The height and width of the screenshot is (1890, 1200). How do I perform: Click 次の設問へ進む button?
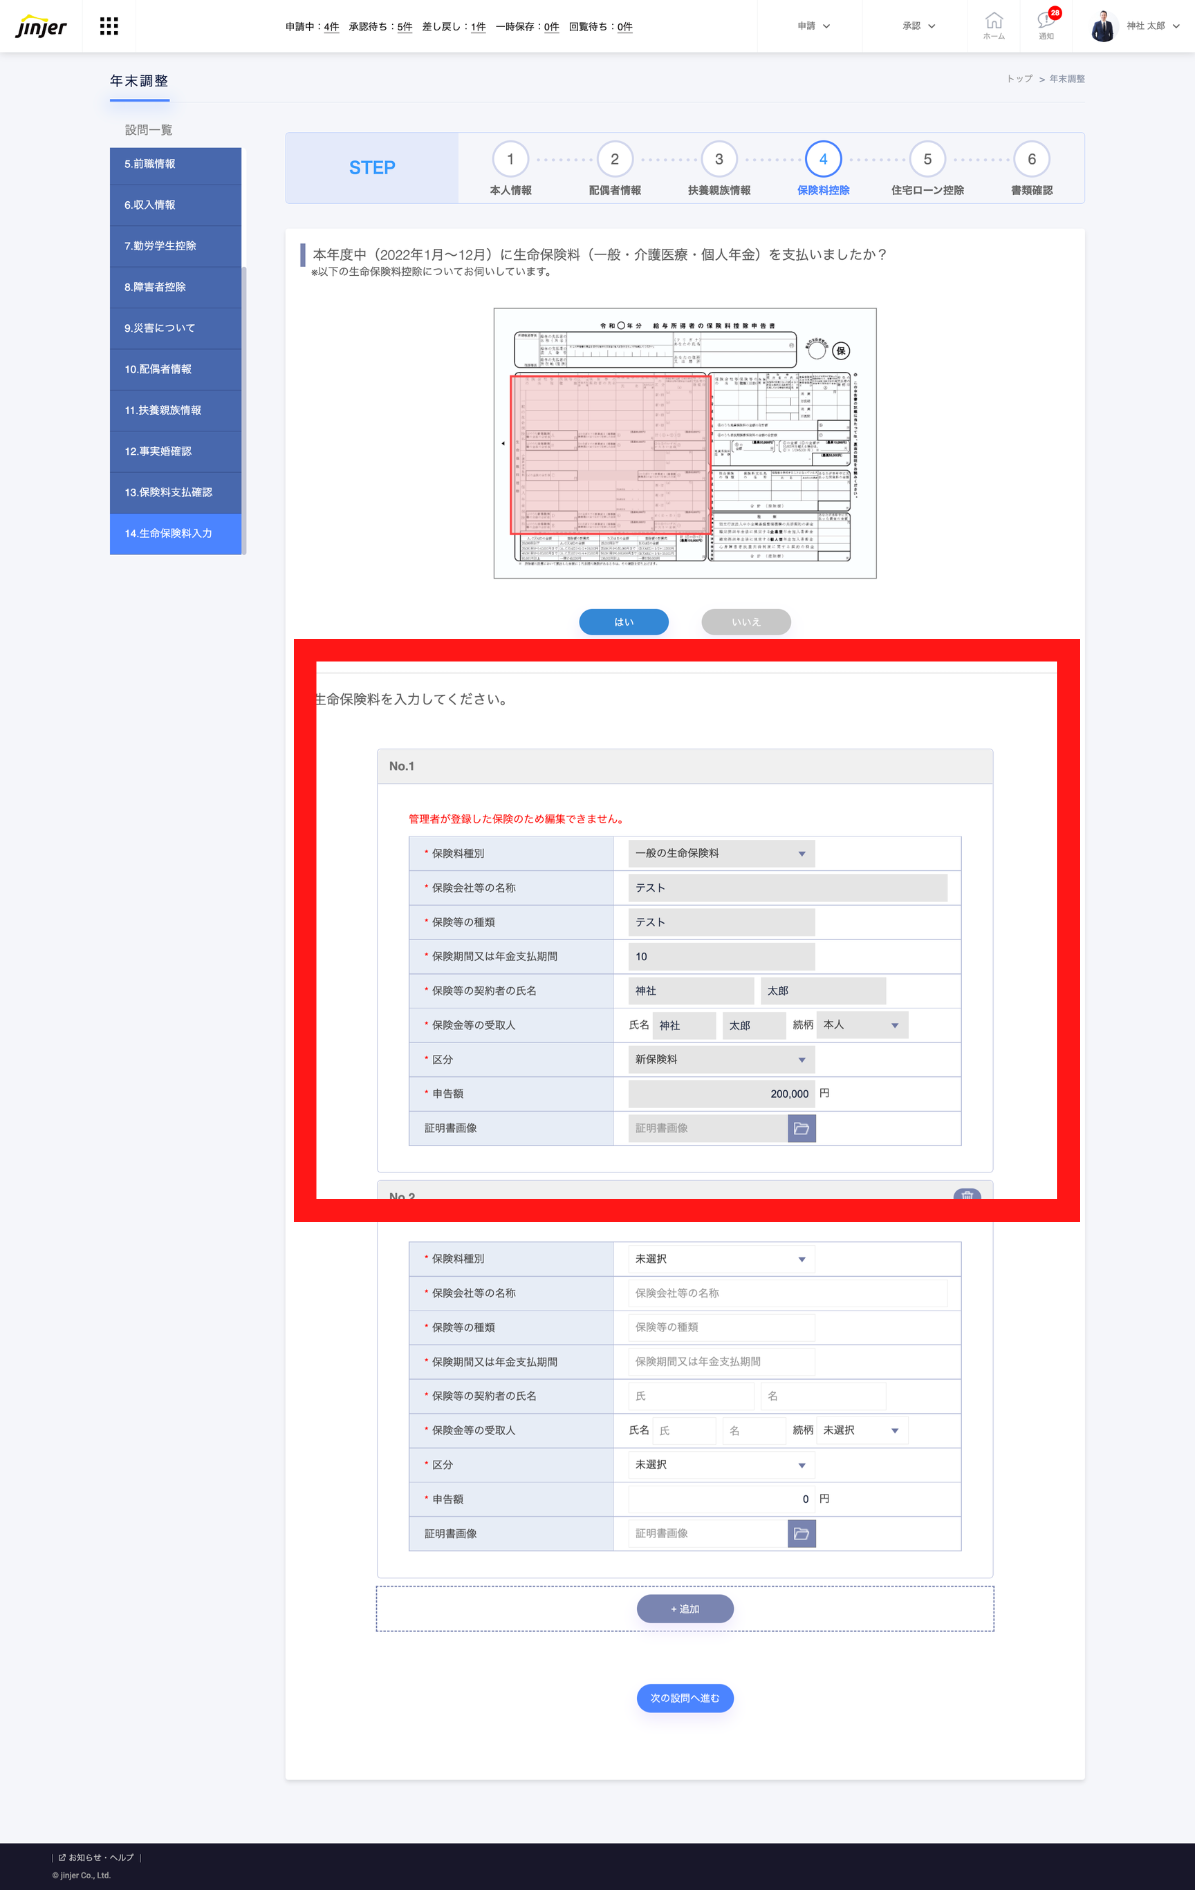pyautogui.click(x=685, y=1698)
